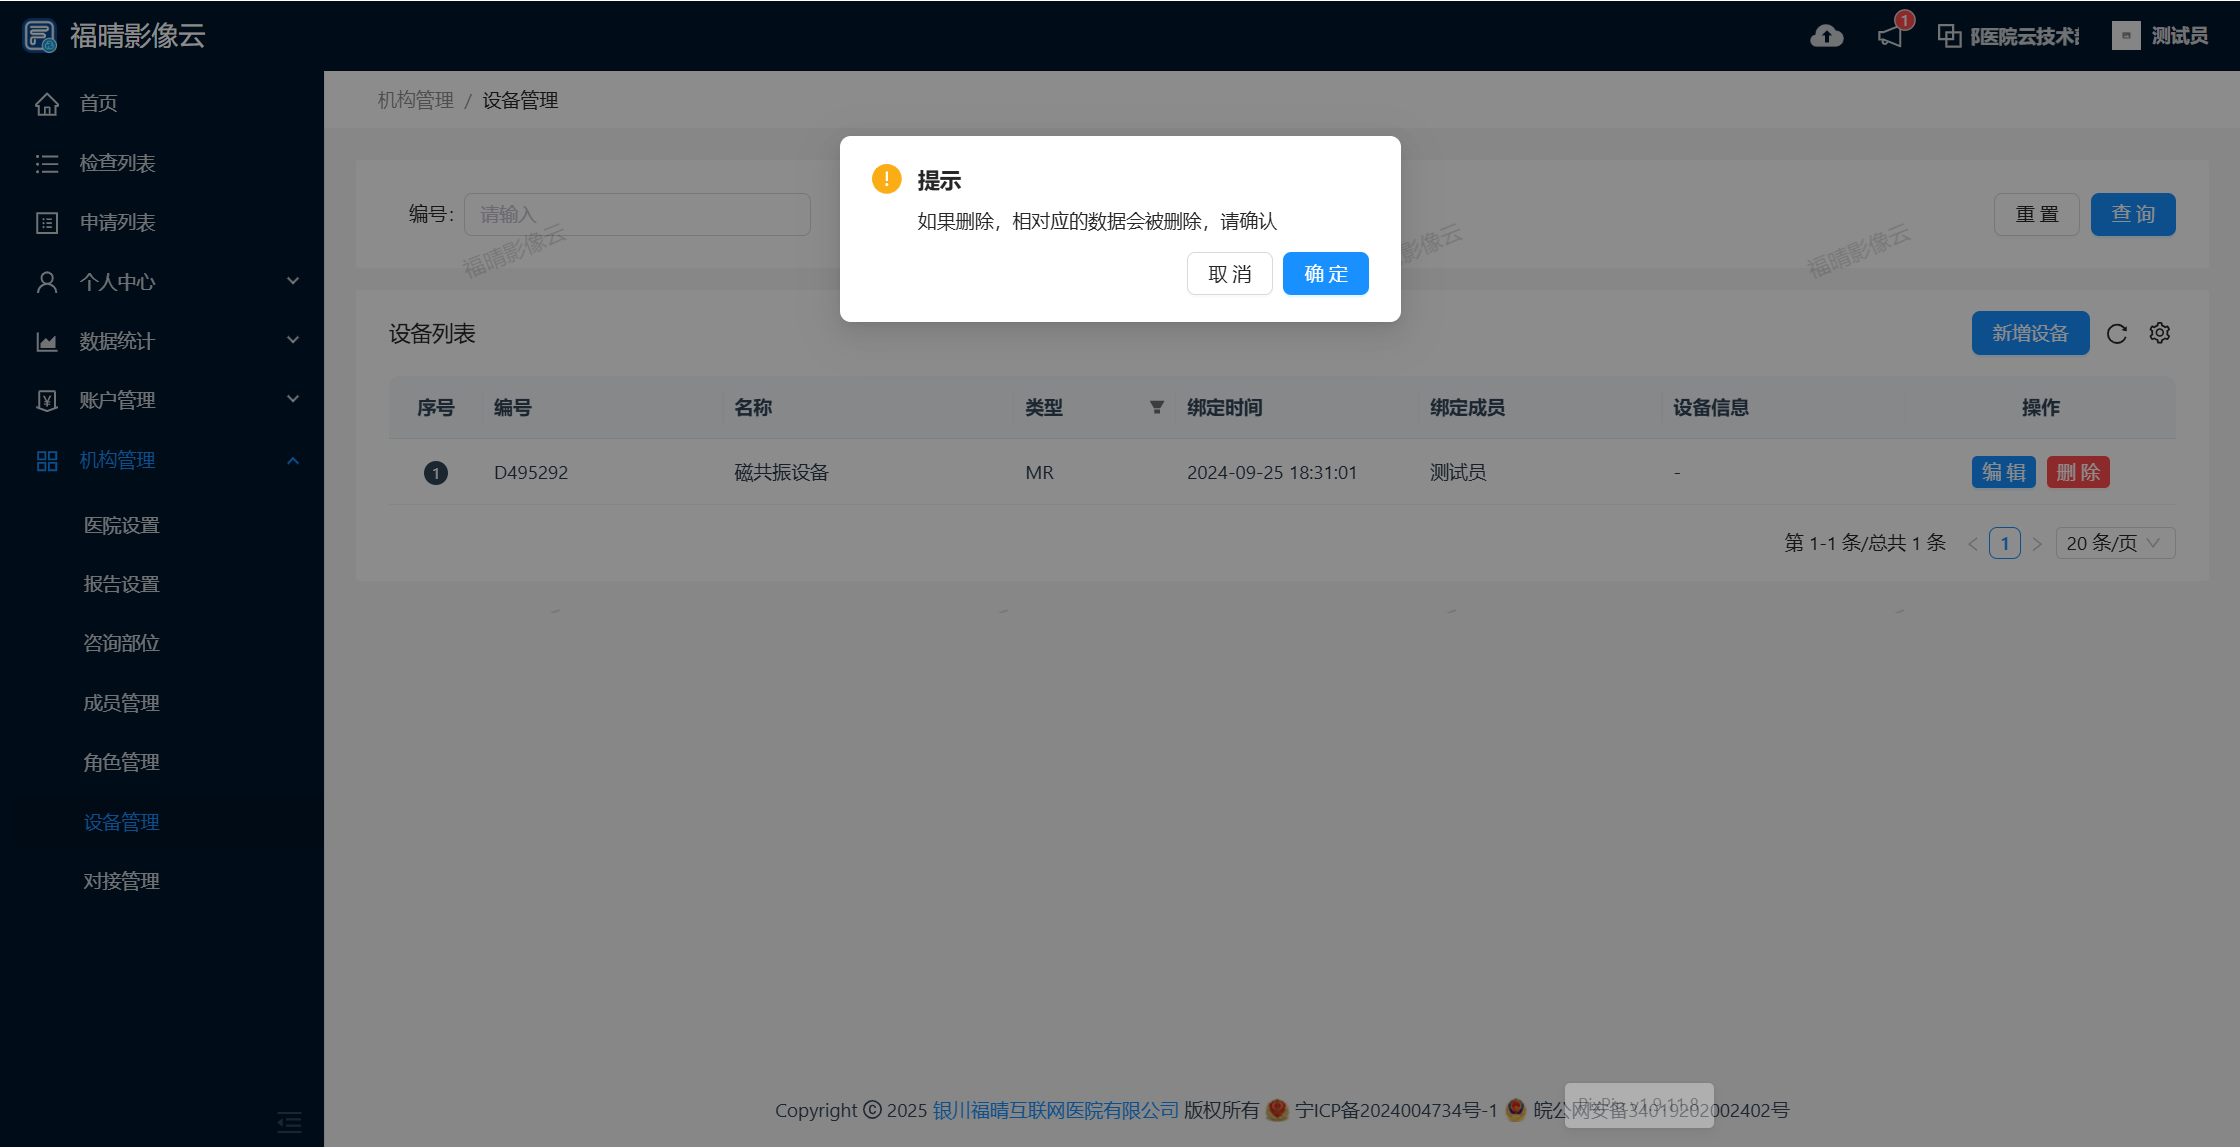Collapse sidebar using bottom menu-fold icon
The width and height of the screenshot is (2240, 1147).
point(289,1122)
